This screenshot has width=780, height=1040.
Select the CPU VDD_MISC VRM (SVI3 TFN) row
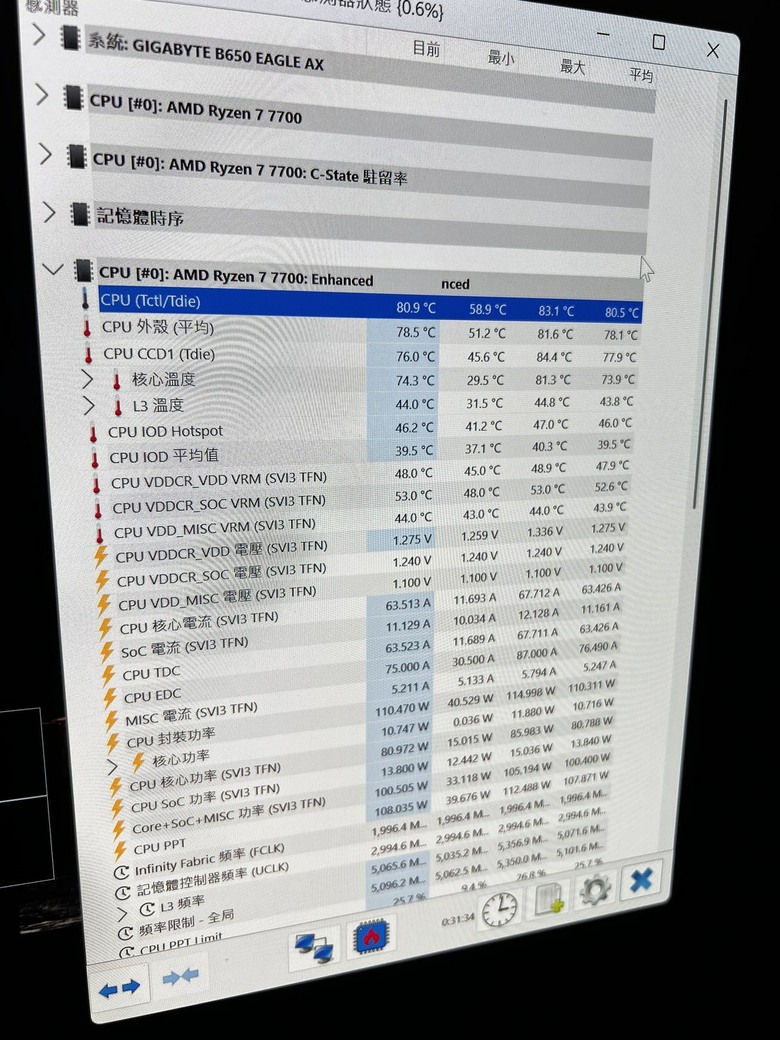[359, 521]
